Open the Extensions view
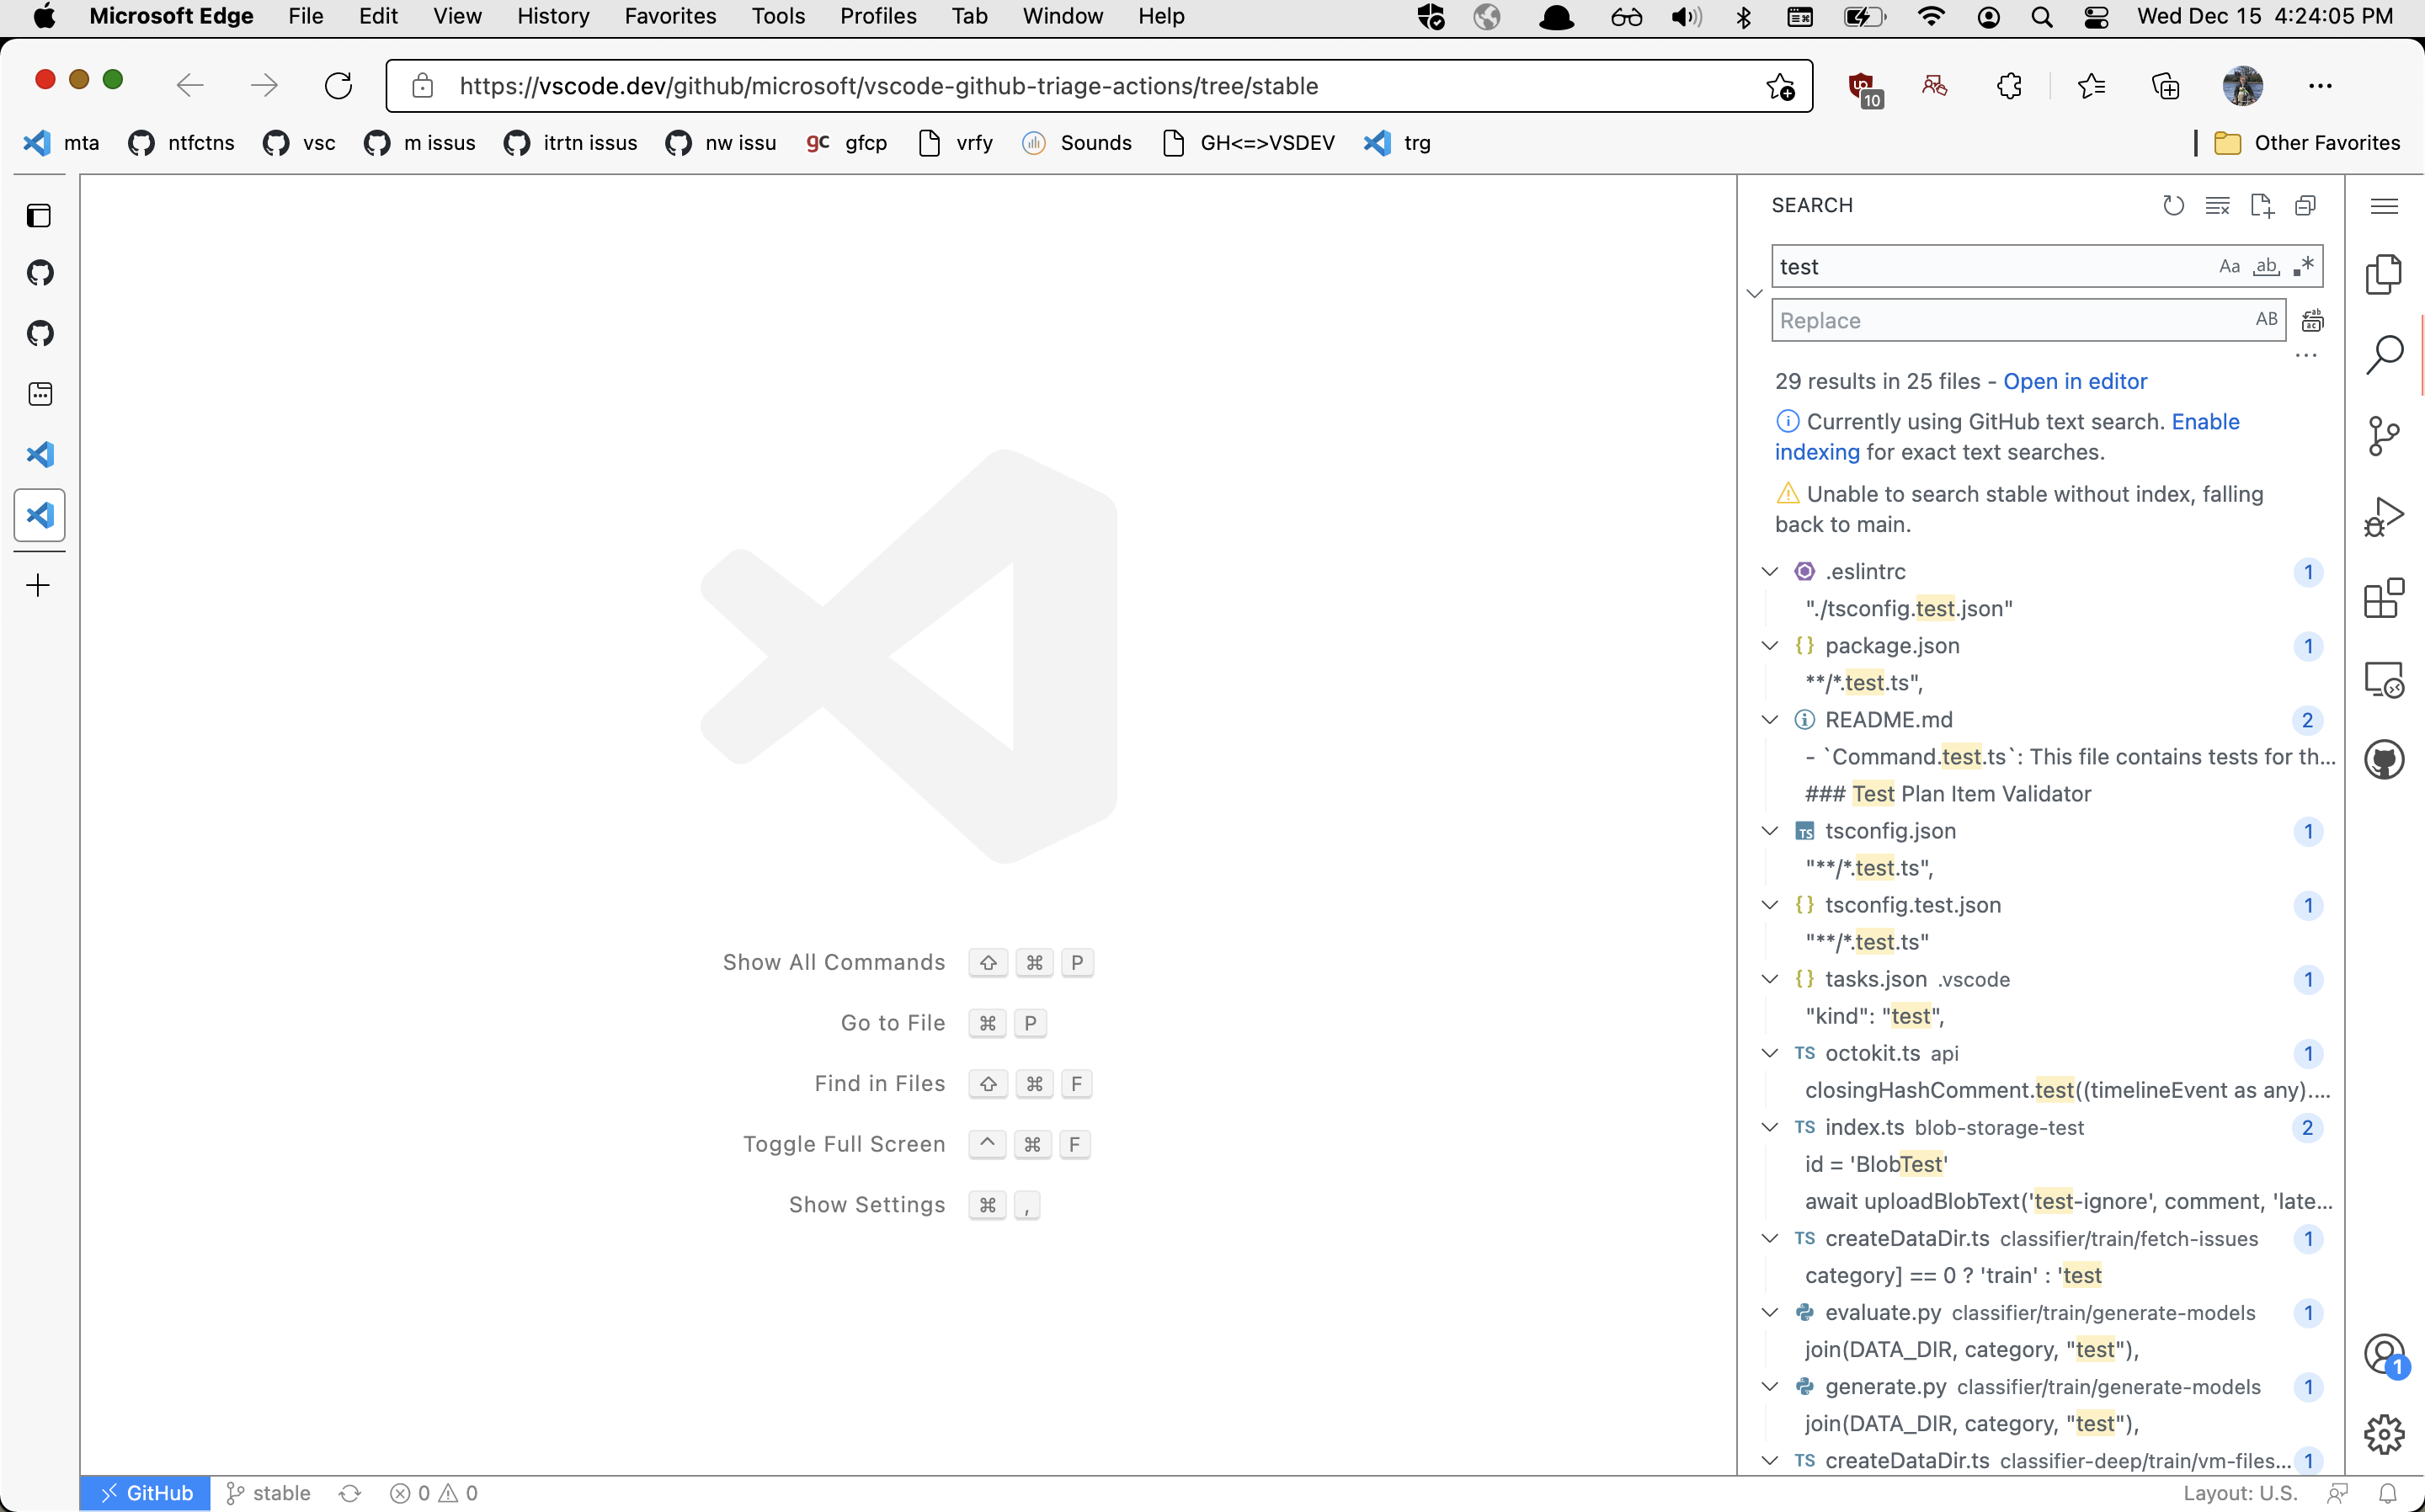This screenshot has width=2425, height=1512. (2384, 597)
